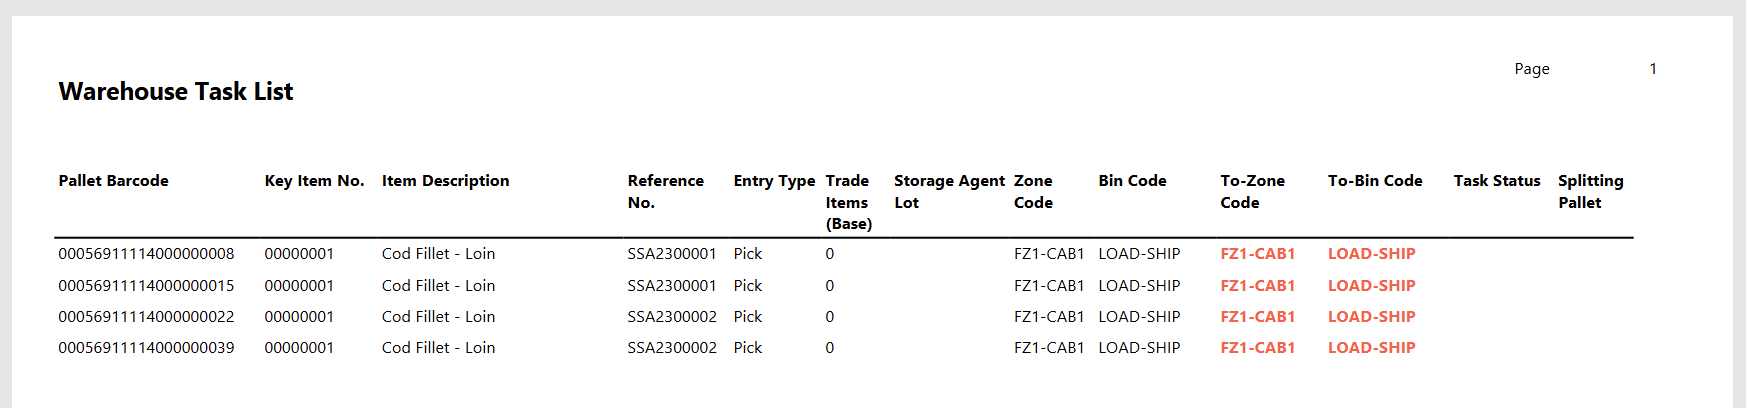Click the Bin Code column header

1132,181
